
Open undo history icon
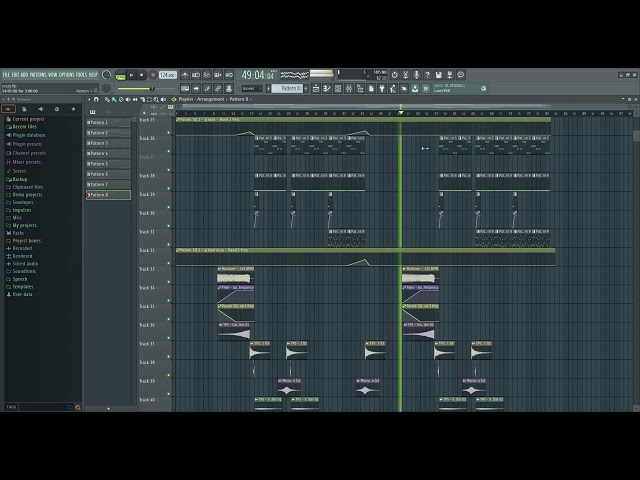click(394, 75)
